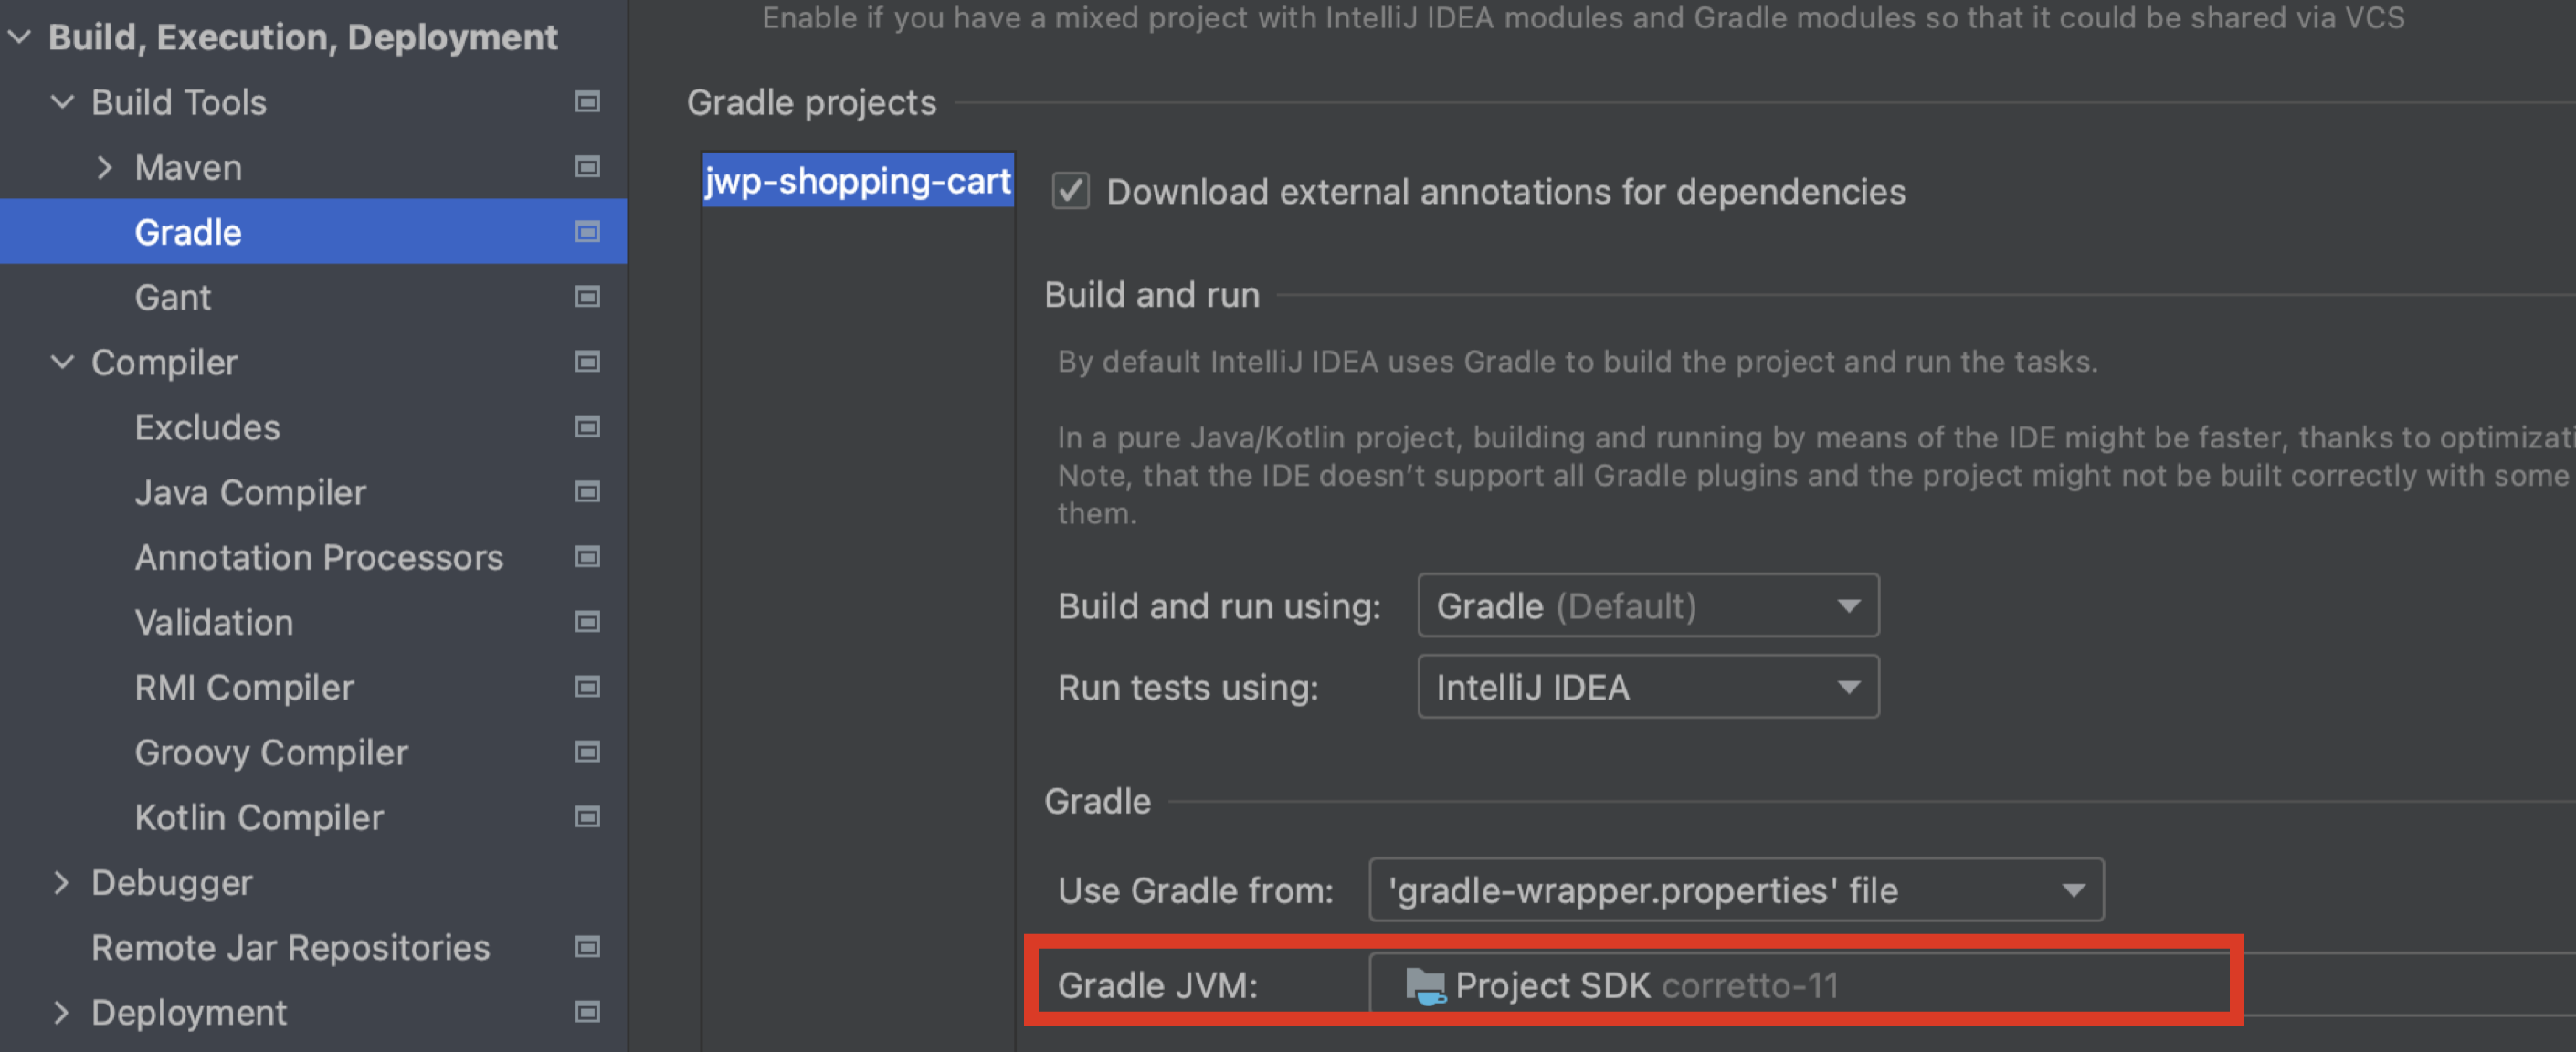The width and height of the screenshot is (2576, 1052).
Task: Click the Gradle JVM Project SDK field
Action: coord(1800,986)
